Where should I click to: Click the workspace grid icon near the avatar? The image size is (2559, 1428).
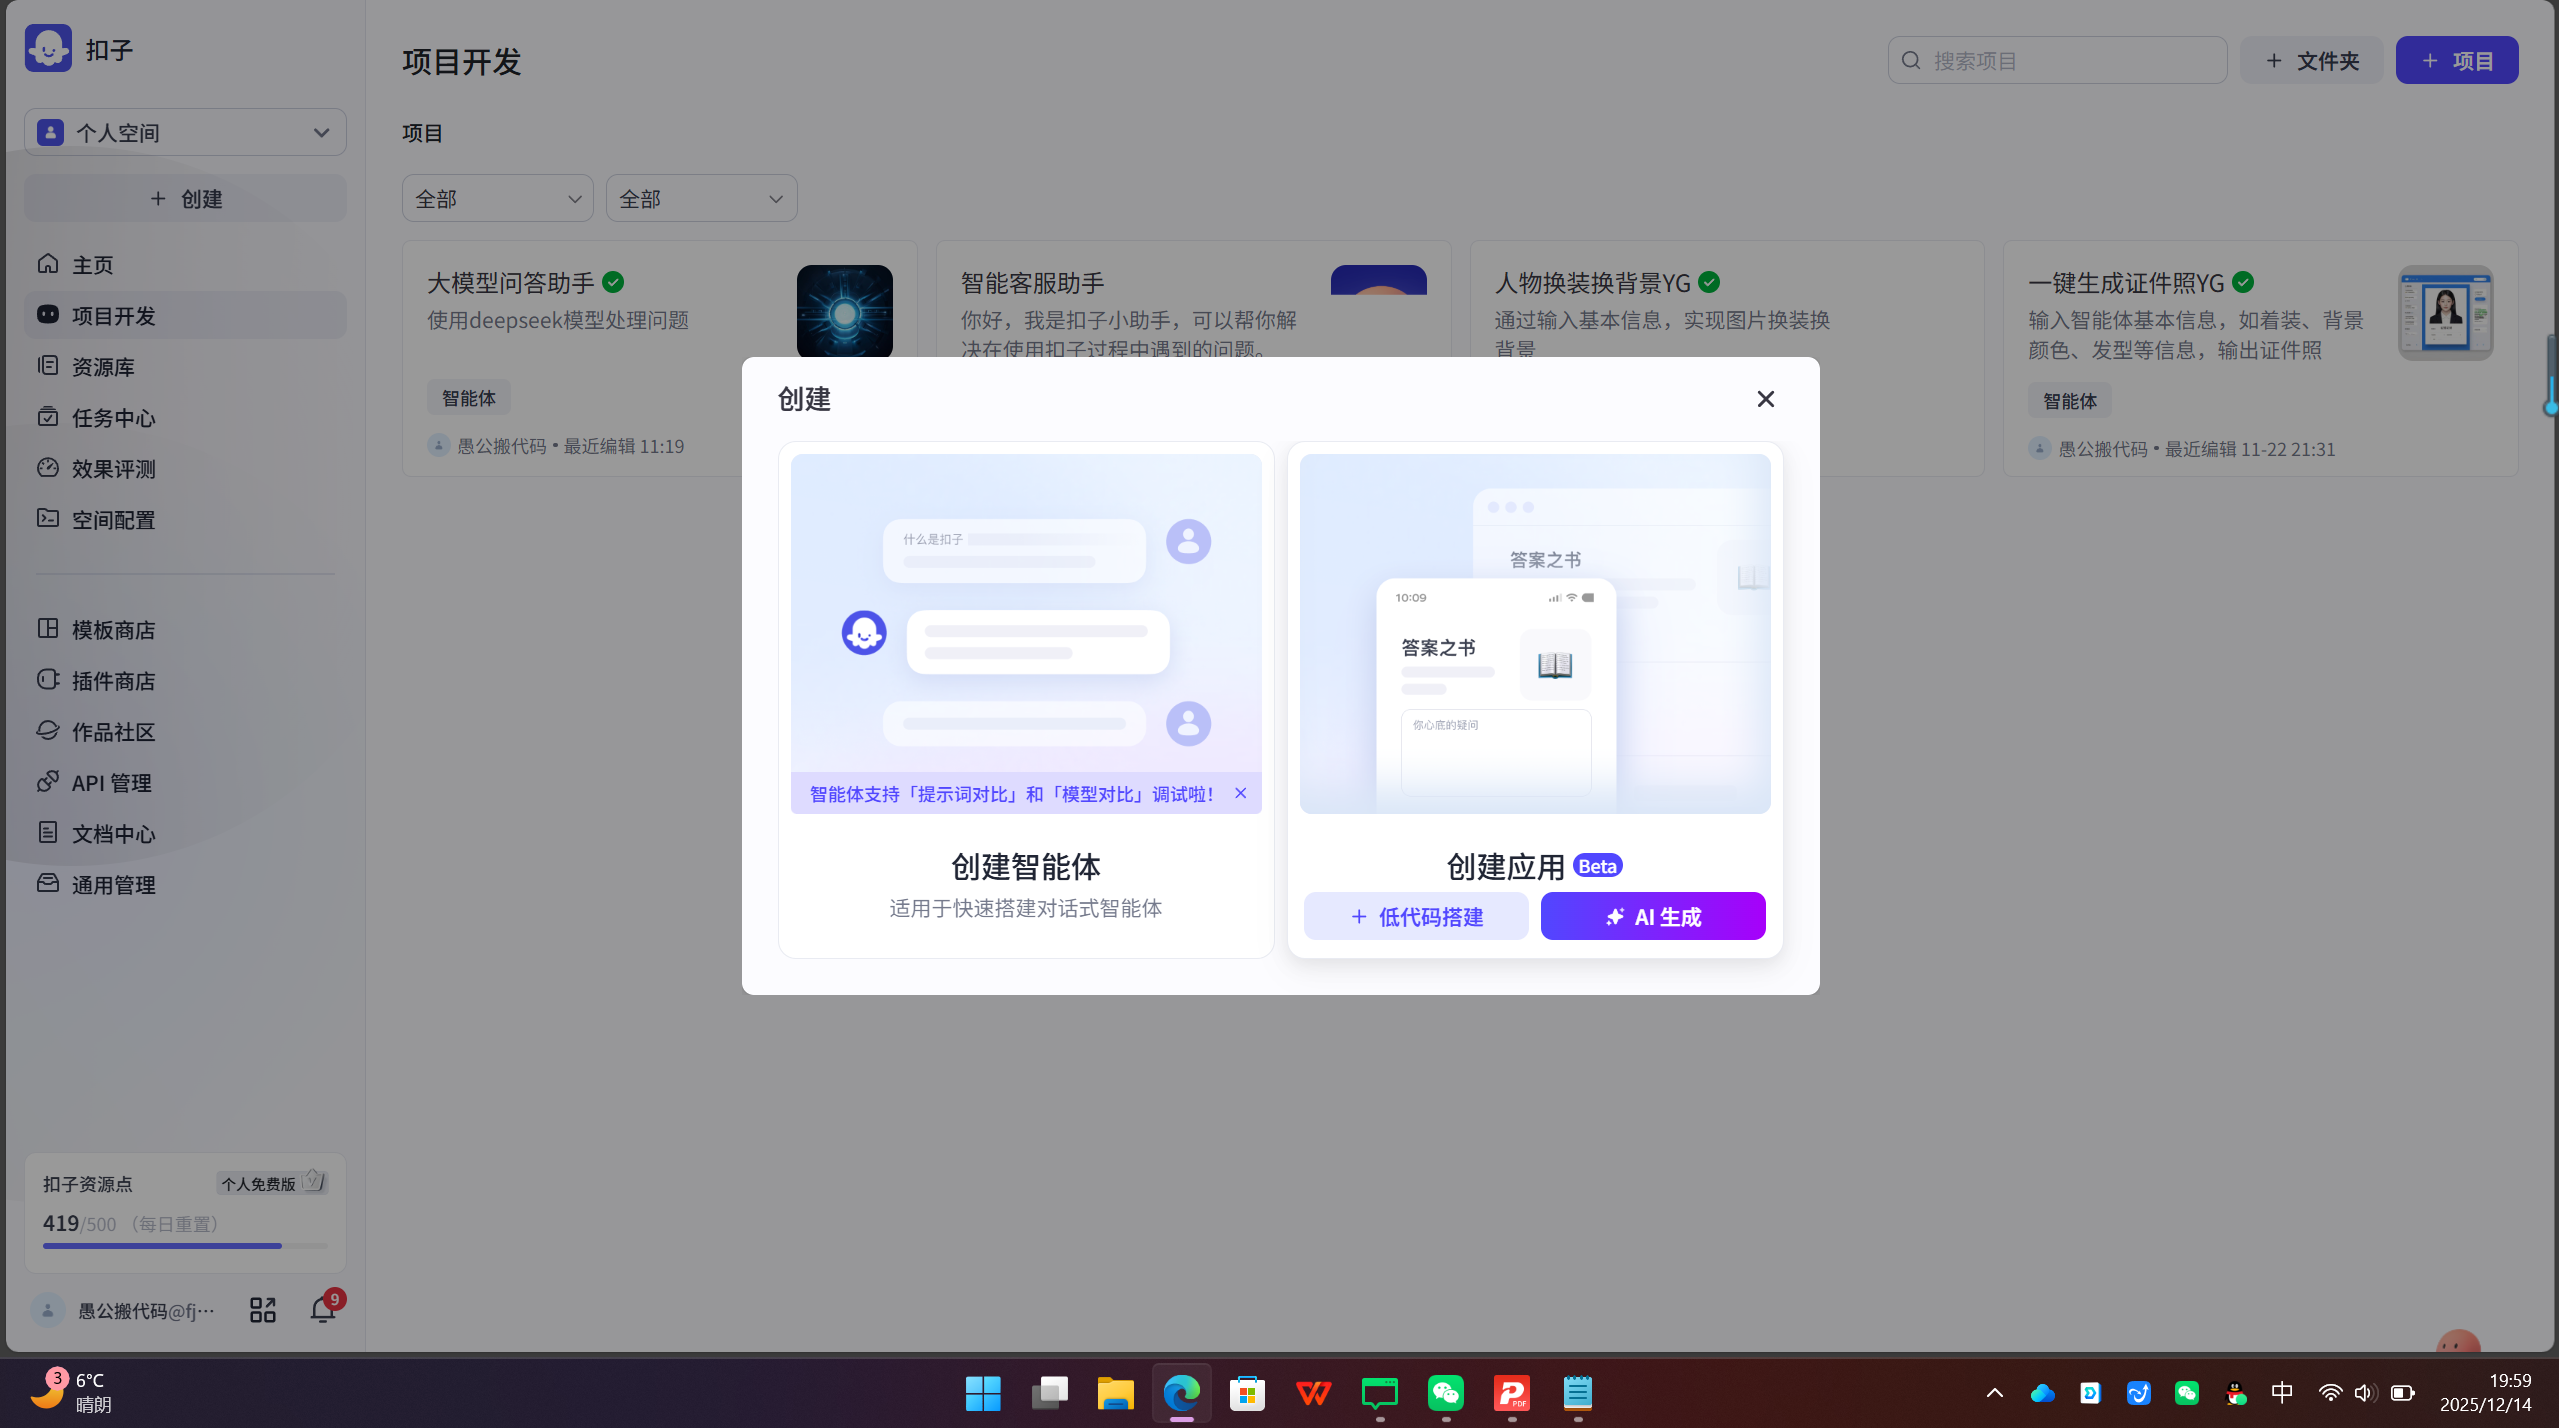262,1309
